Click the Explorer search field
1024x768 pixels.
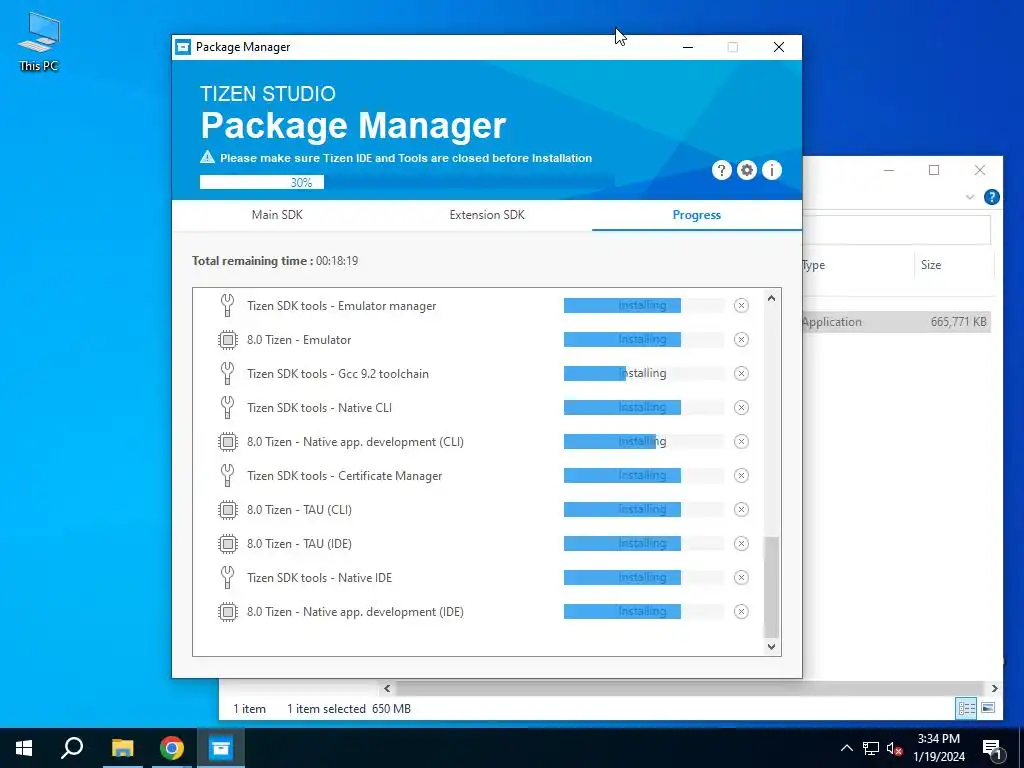click(x=896, y=230)
